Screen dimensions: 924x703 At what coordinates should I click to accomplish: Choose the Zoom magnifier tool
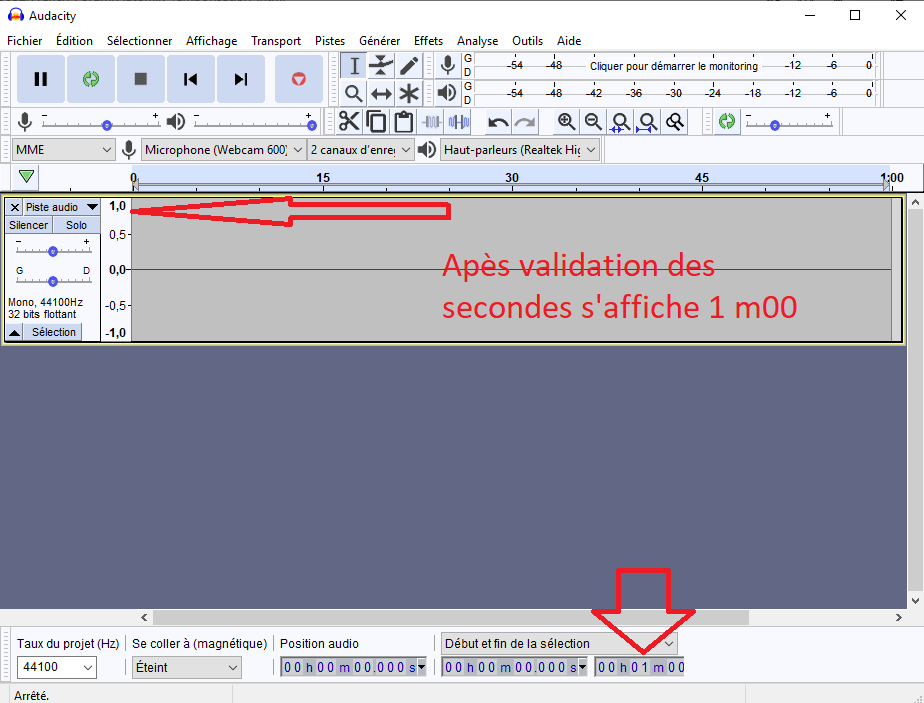coord(353,94)
